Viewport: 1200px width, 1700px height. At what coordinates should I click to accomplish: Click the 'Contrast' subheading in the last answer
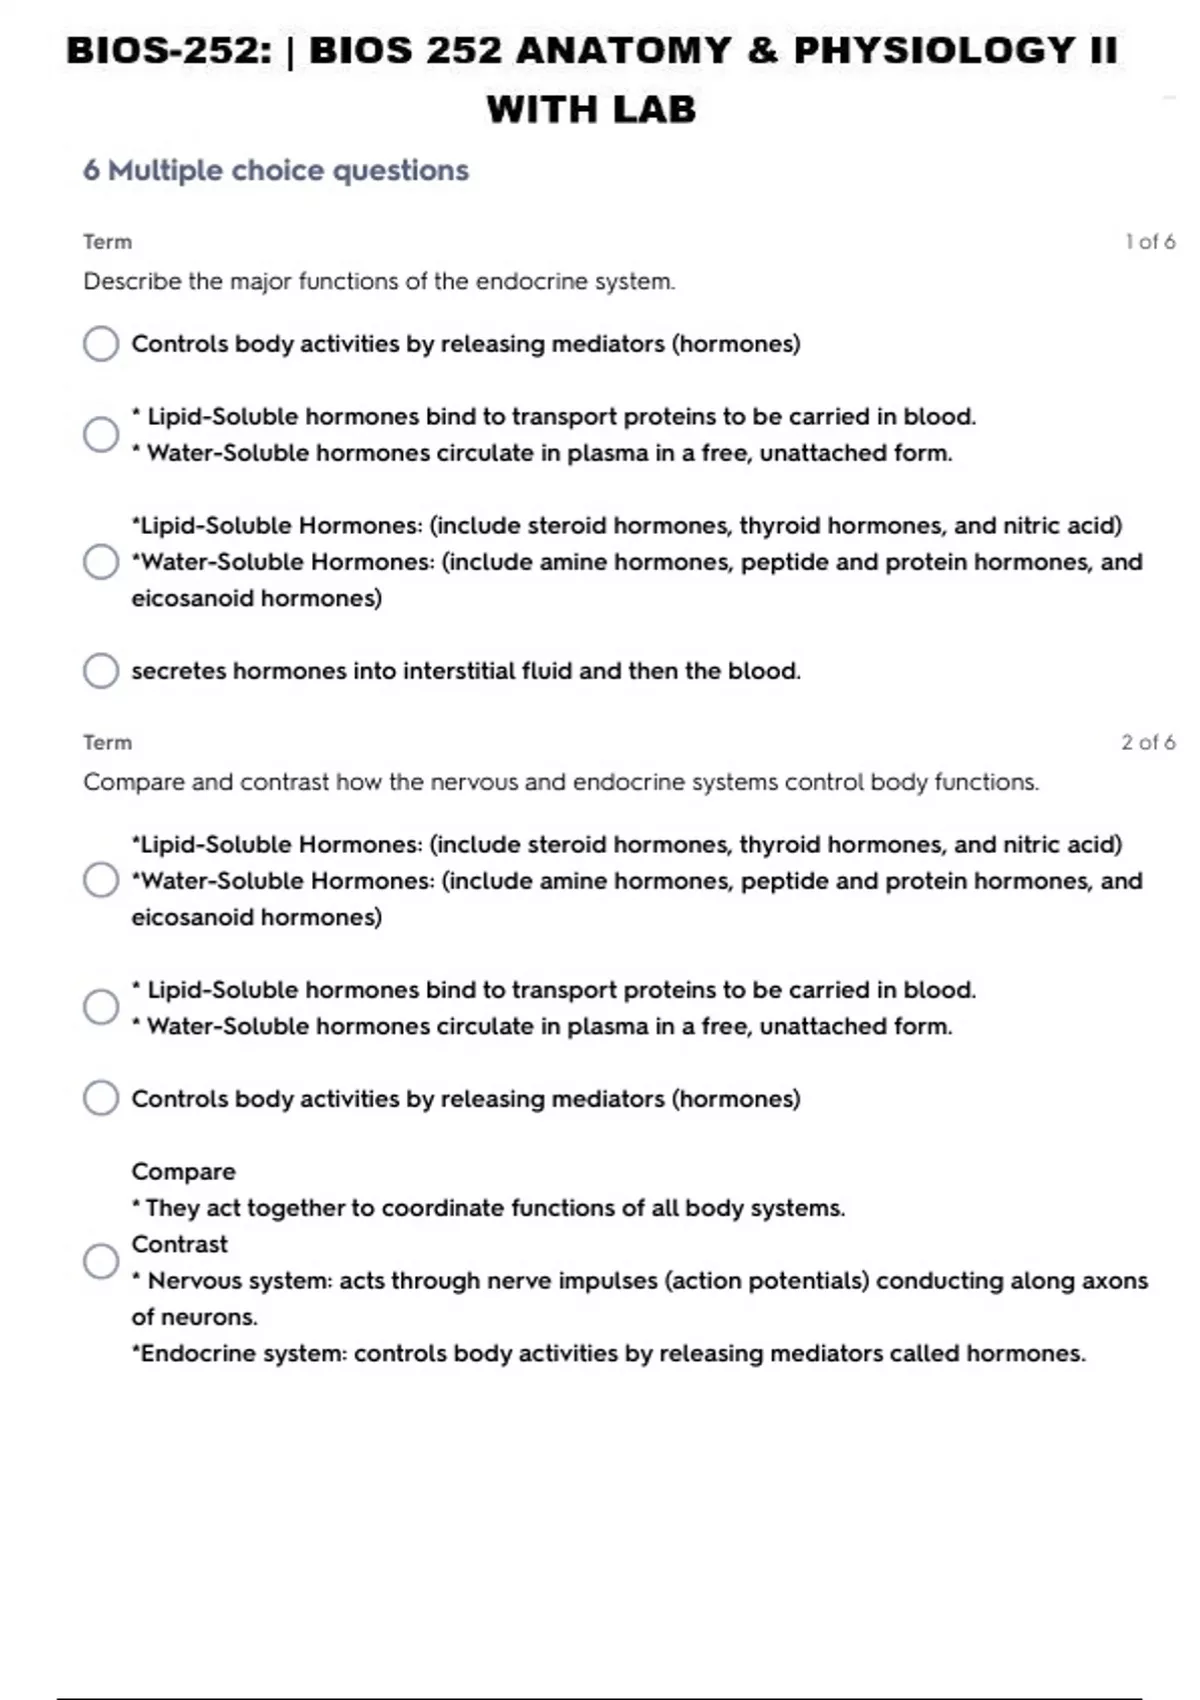click(180, 1244)
